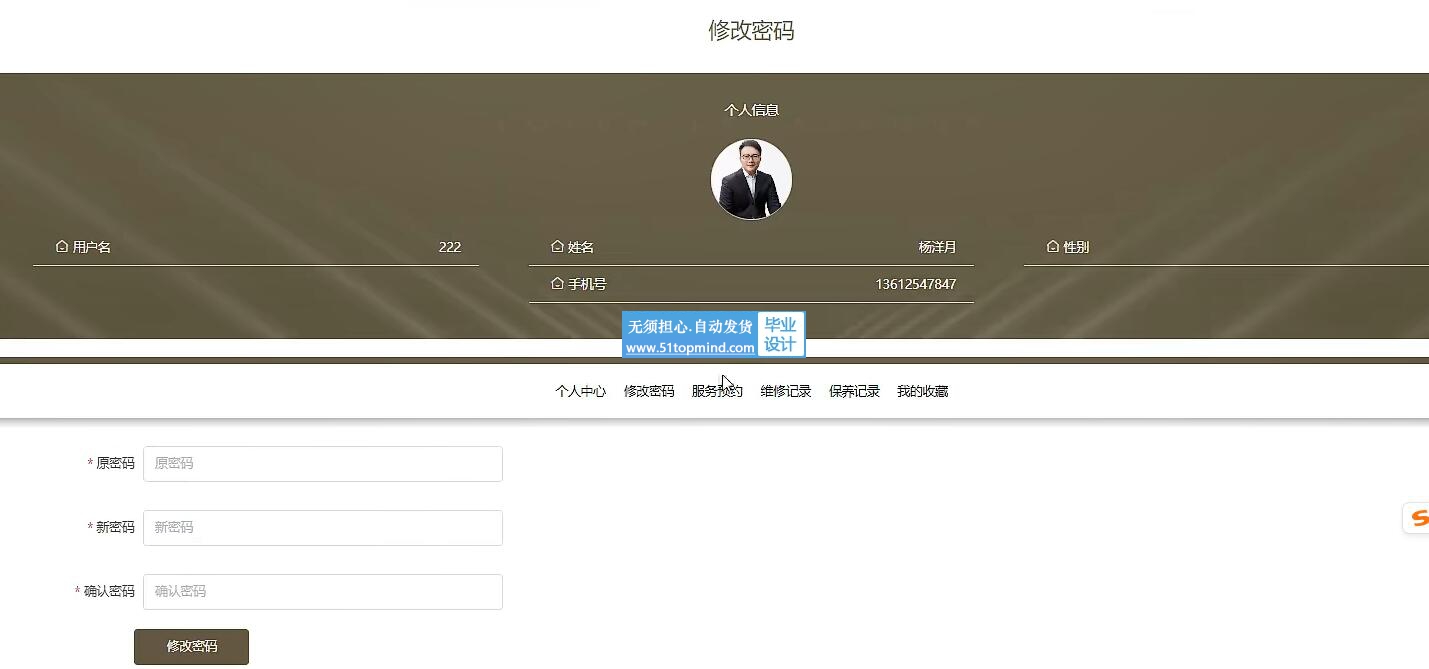
Task: Click the home icon beside 用户名
Action: point(62,246)
